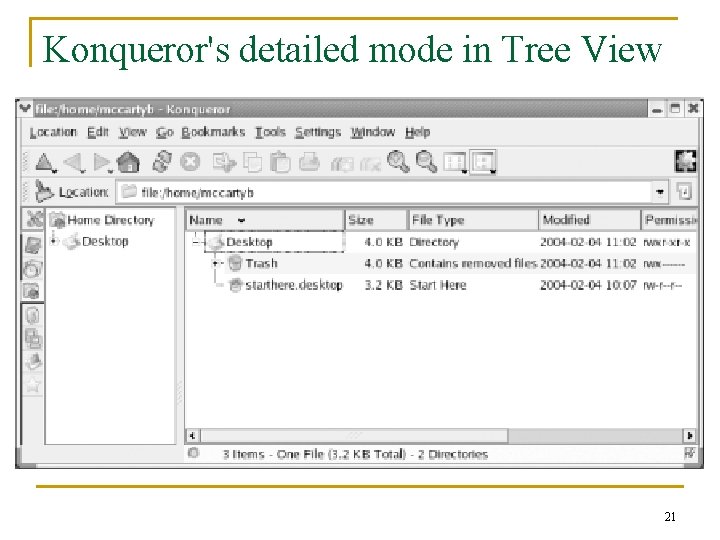Sort by the Modified column header

coord(590,220)
